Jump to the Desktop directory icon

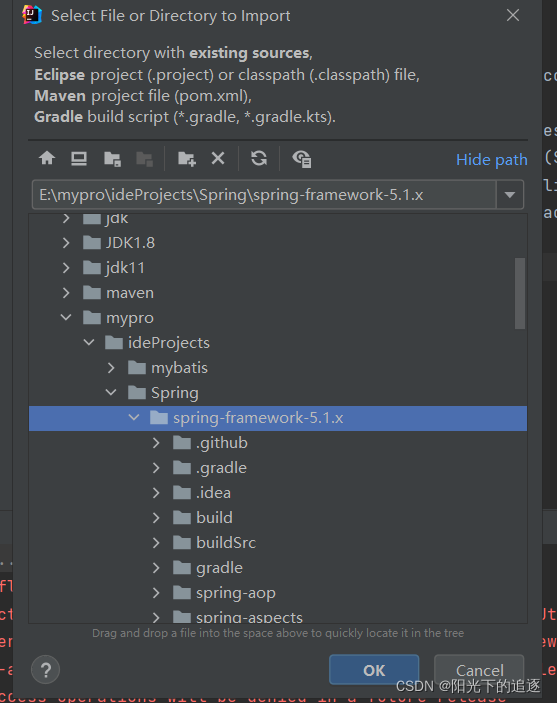pyautogui.click(x=79, y=159)
